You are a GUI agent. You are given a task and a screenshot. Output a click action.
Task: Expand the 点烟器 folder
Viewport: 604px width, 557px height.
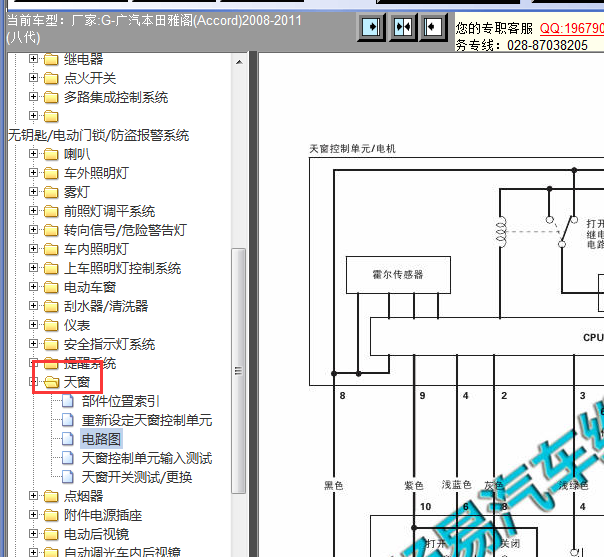coord(34,496)
